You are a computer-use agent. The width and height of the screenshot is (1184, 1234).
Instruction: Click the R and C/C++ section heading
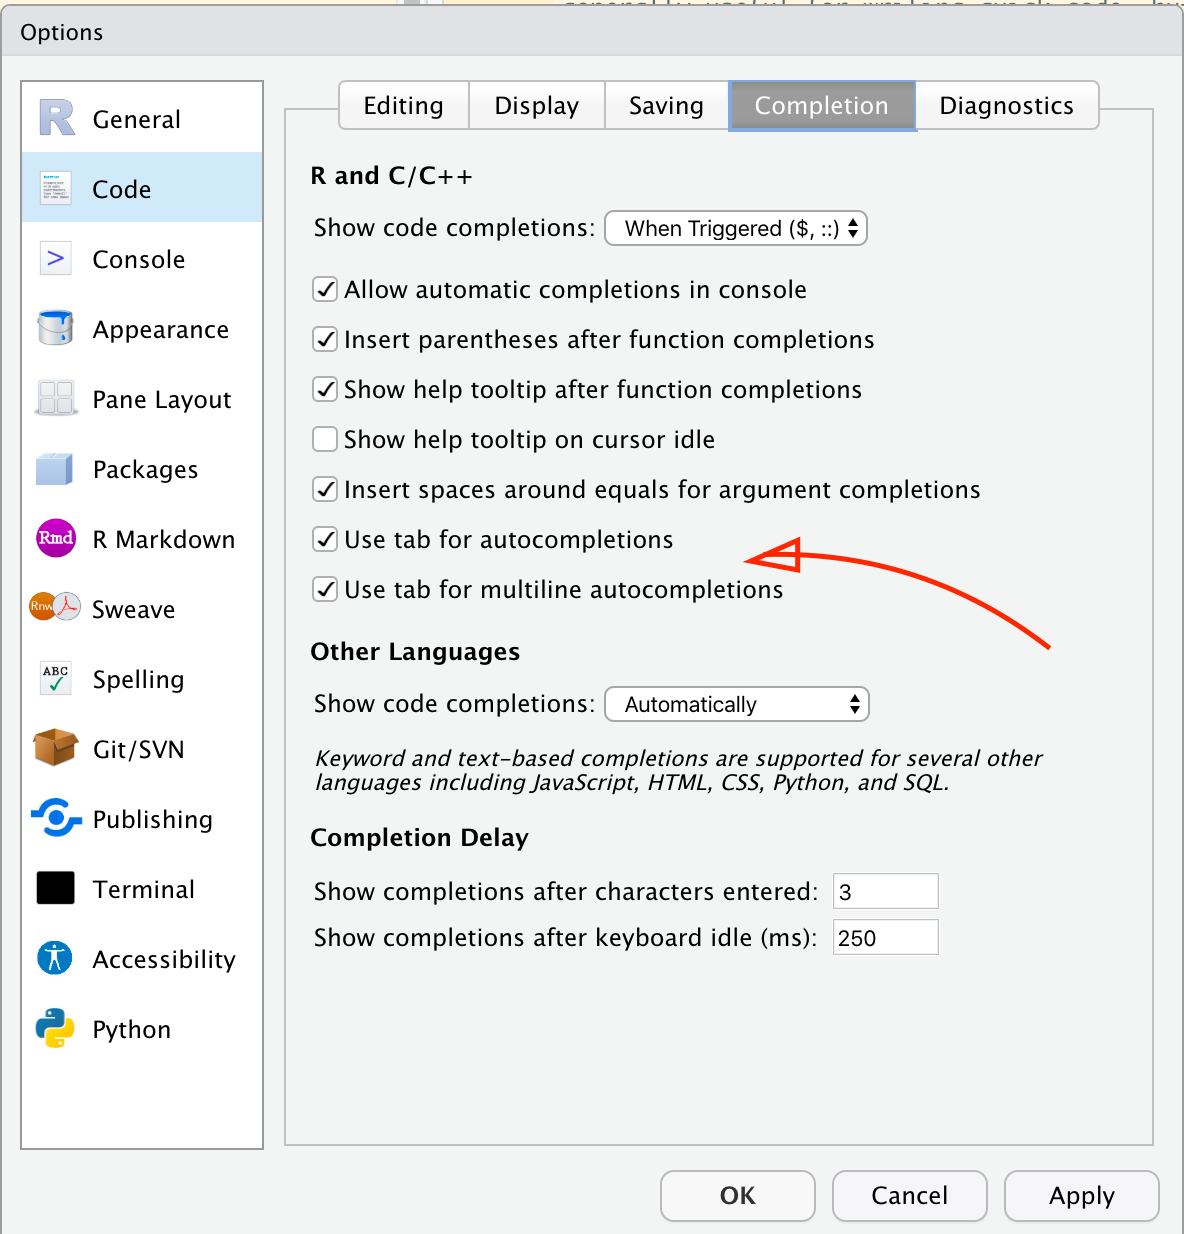pyautogui.click(x=392, y=176)
